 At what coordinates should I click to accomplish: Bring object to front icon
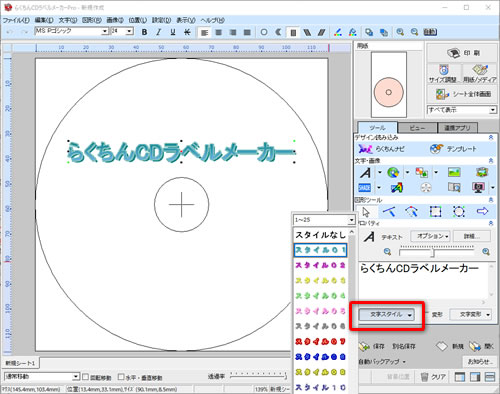369,32
